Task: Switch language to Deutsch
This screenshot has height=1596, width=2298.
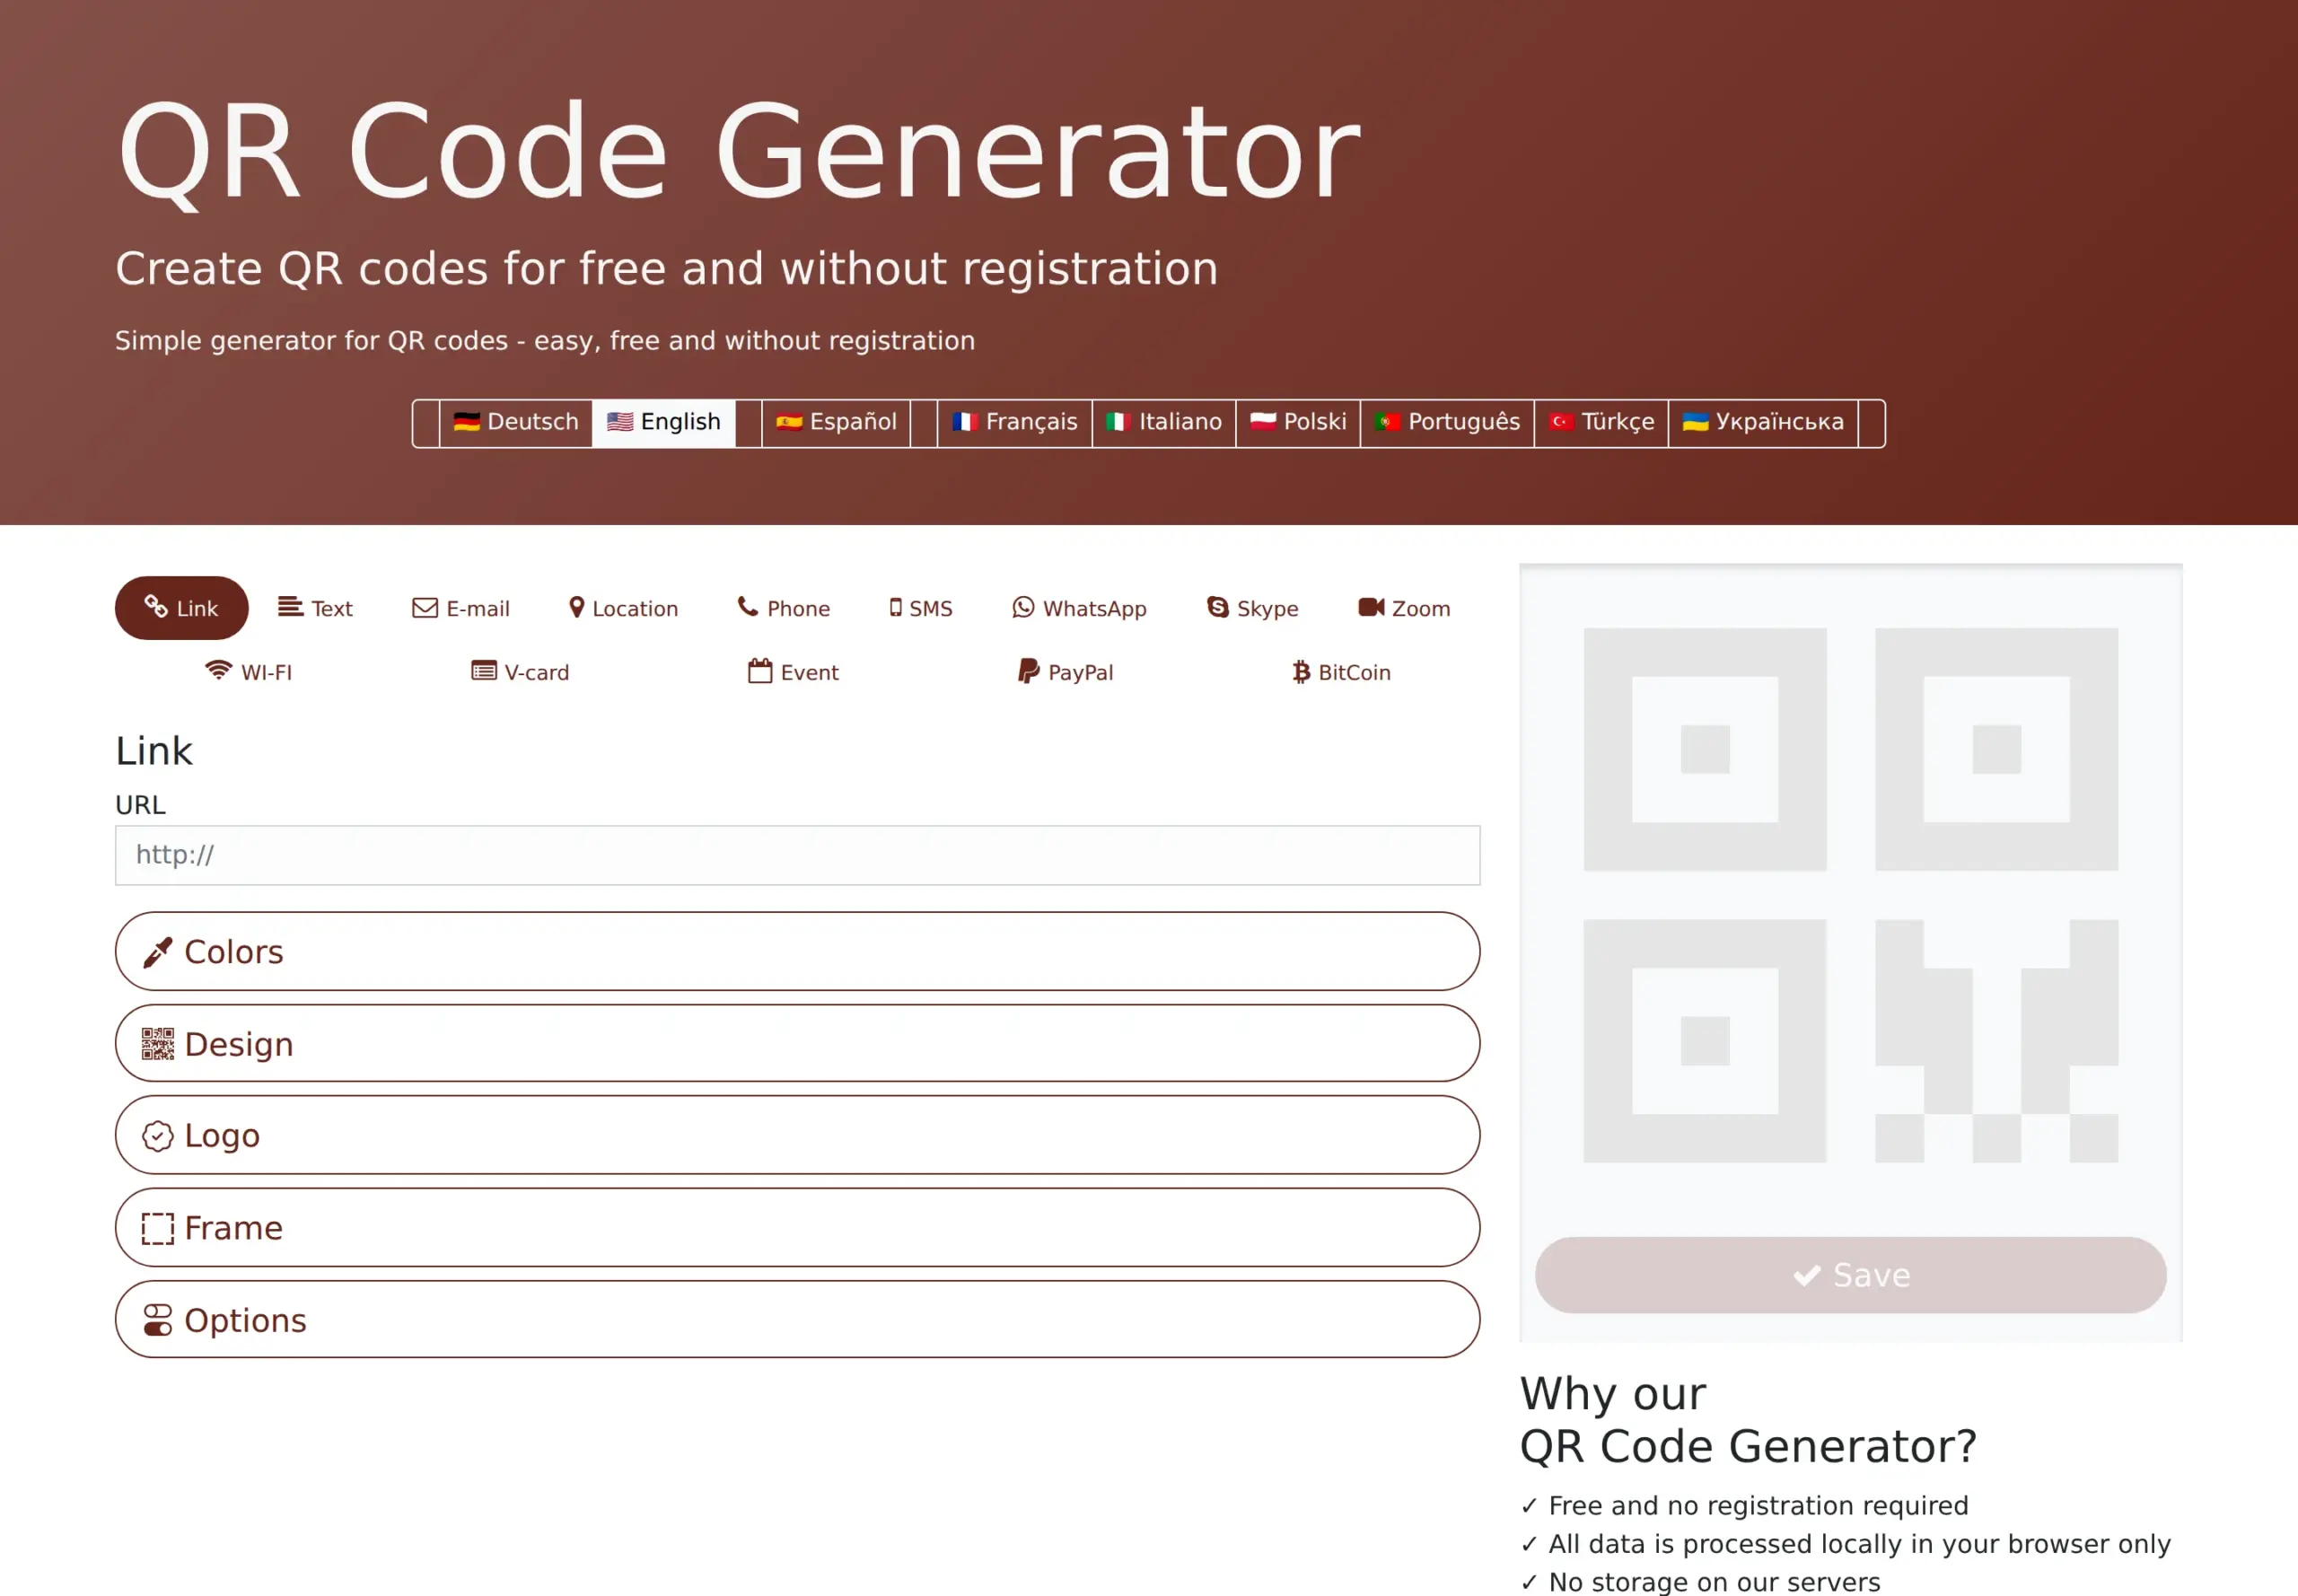Action: pos(516,422)
